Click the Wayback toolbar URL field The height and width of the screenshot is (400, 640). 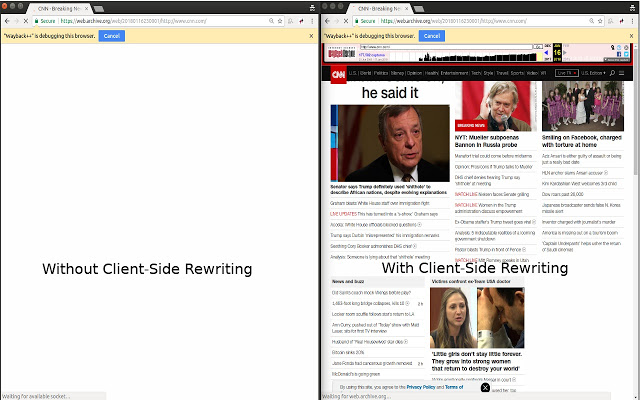[x=446, y=47]
